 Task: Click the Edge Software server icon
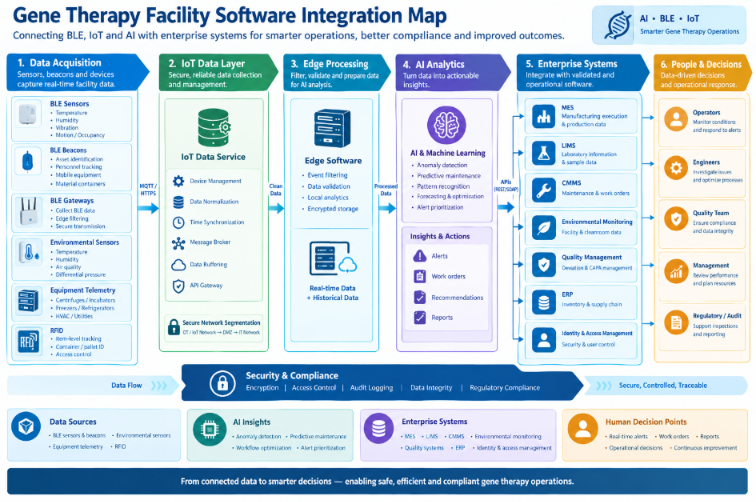point(332,129)
